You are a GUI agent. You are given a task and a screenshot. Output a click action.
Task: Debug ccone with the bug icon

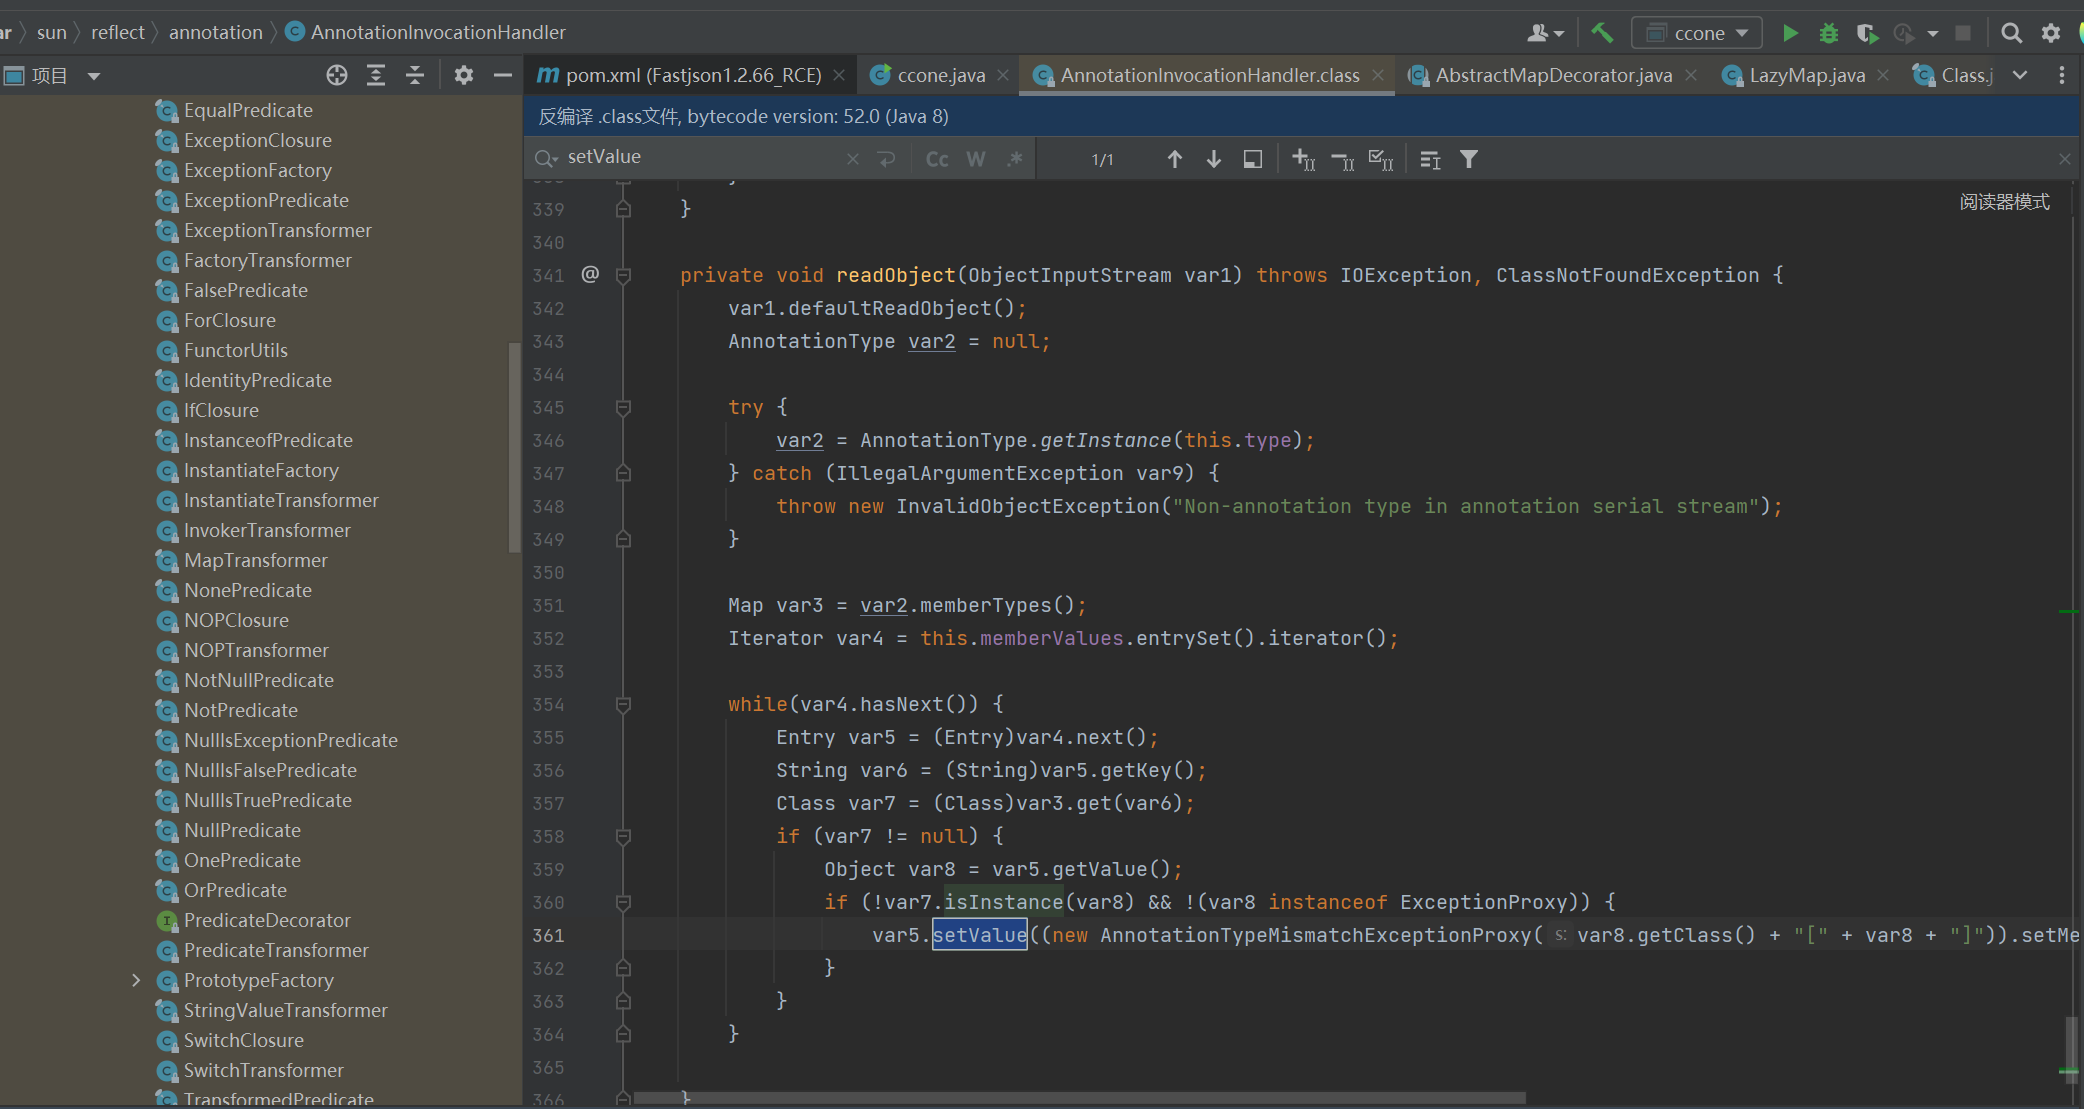[1829, 33]
